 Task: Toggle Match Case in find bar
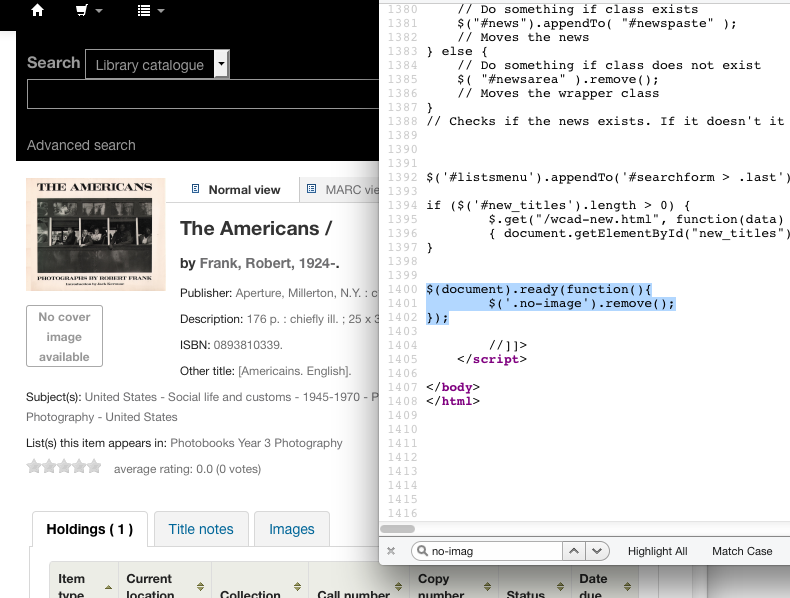click(x=742, y=551)
